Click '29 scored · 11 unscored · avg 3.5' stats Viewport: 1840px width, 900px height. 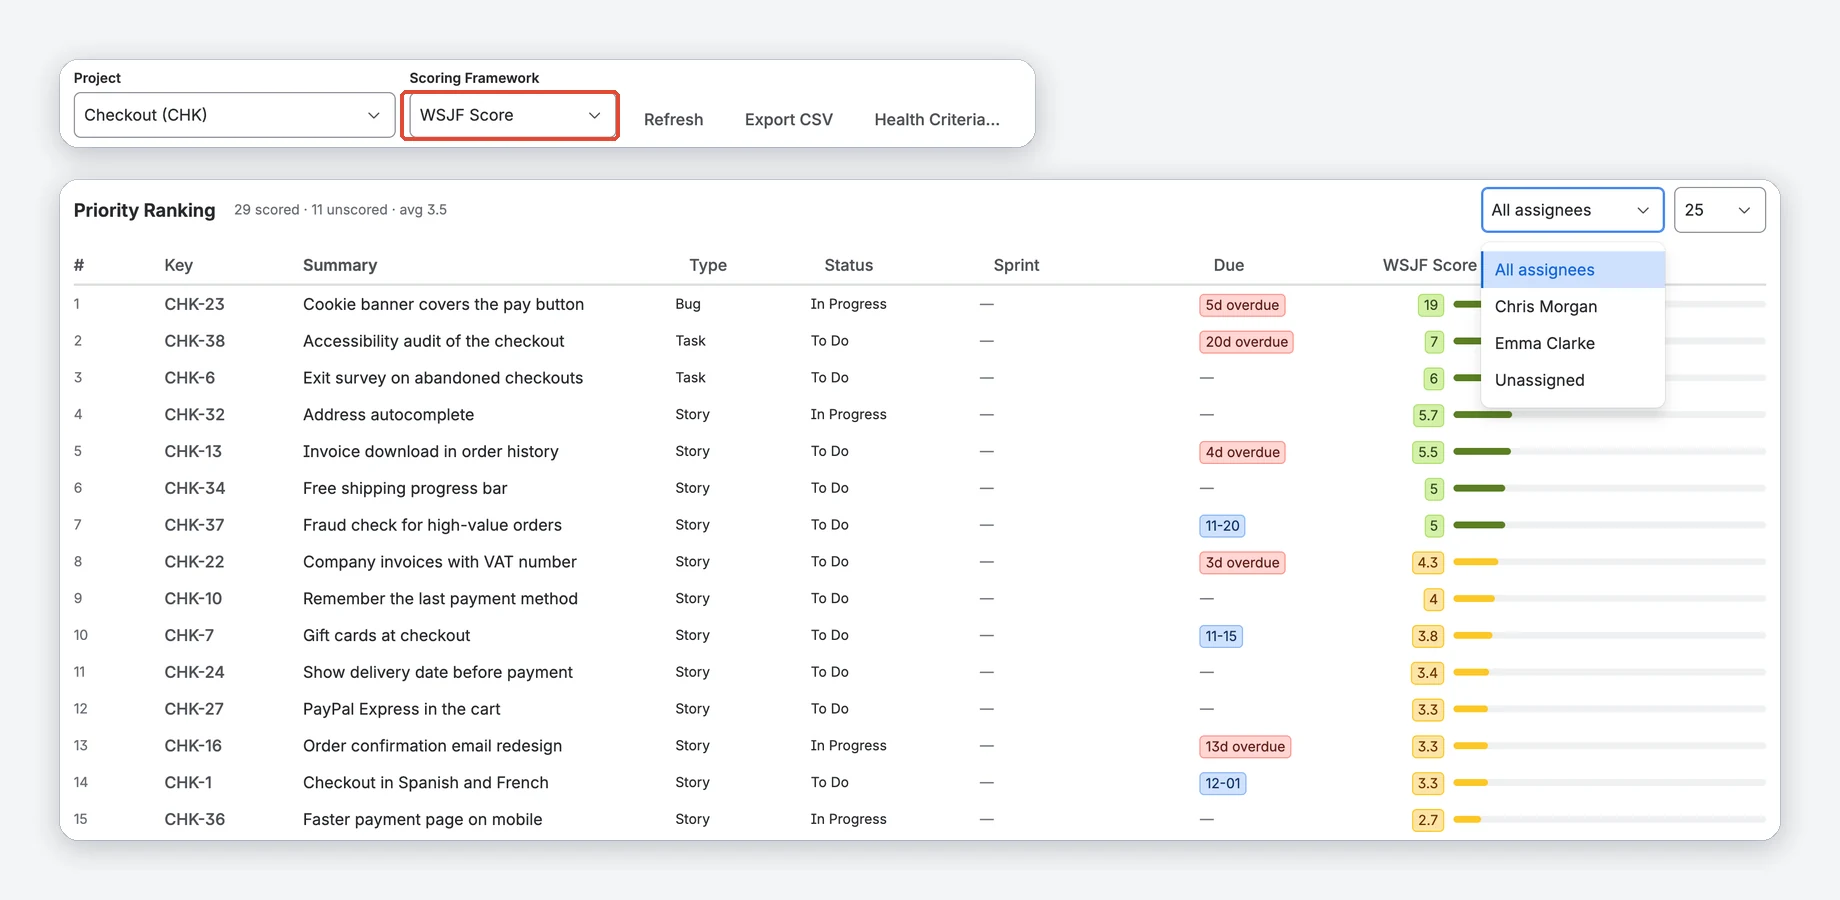coord(340,210)
